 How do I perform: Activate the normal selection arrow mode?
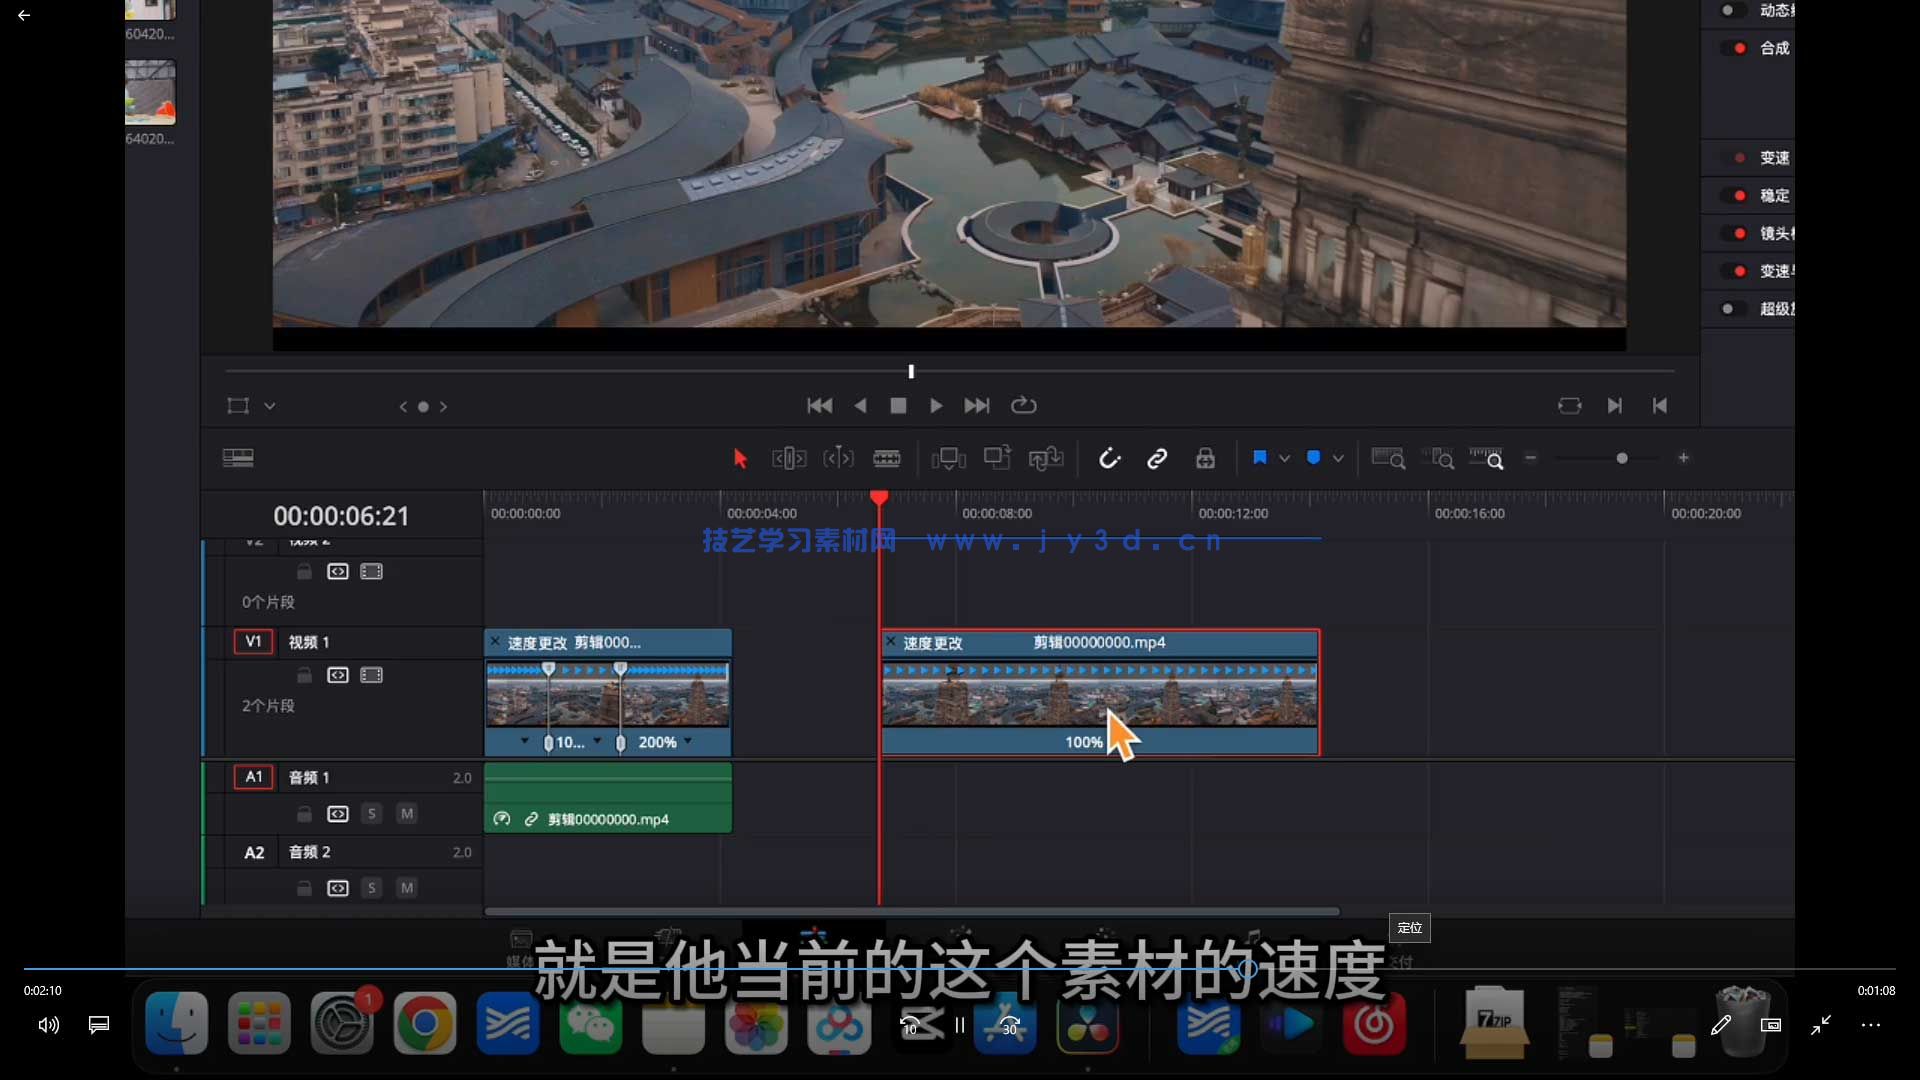[740, 458]
